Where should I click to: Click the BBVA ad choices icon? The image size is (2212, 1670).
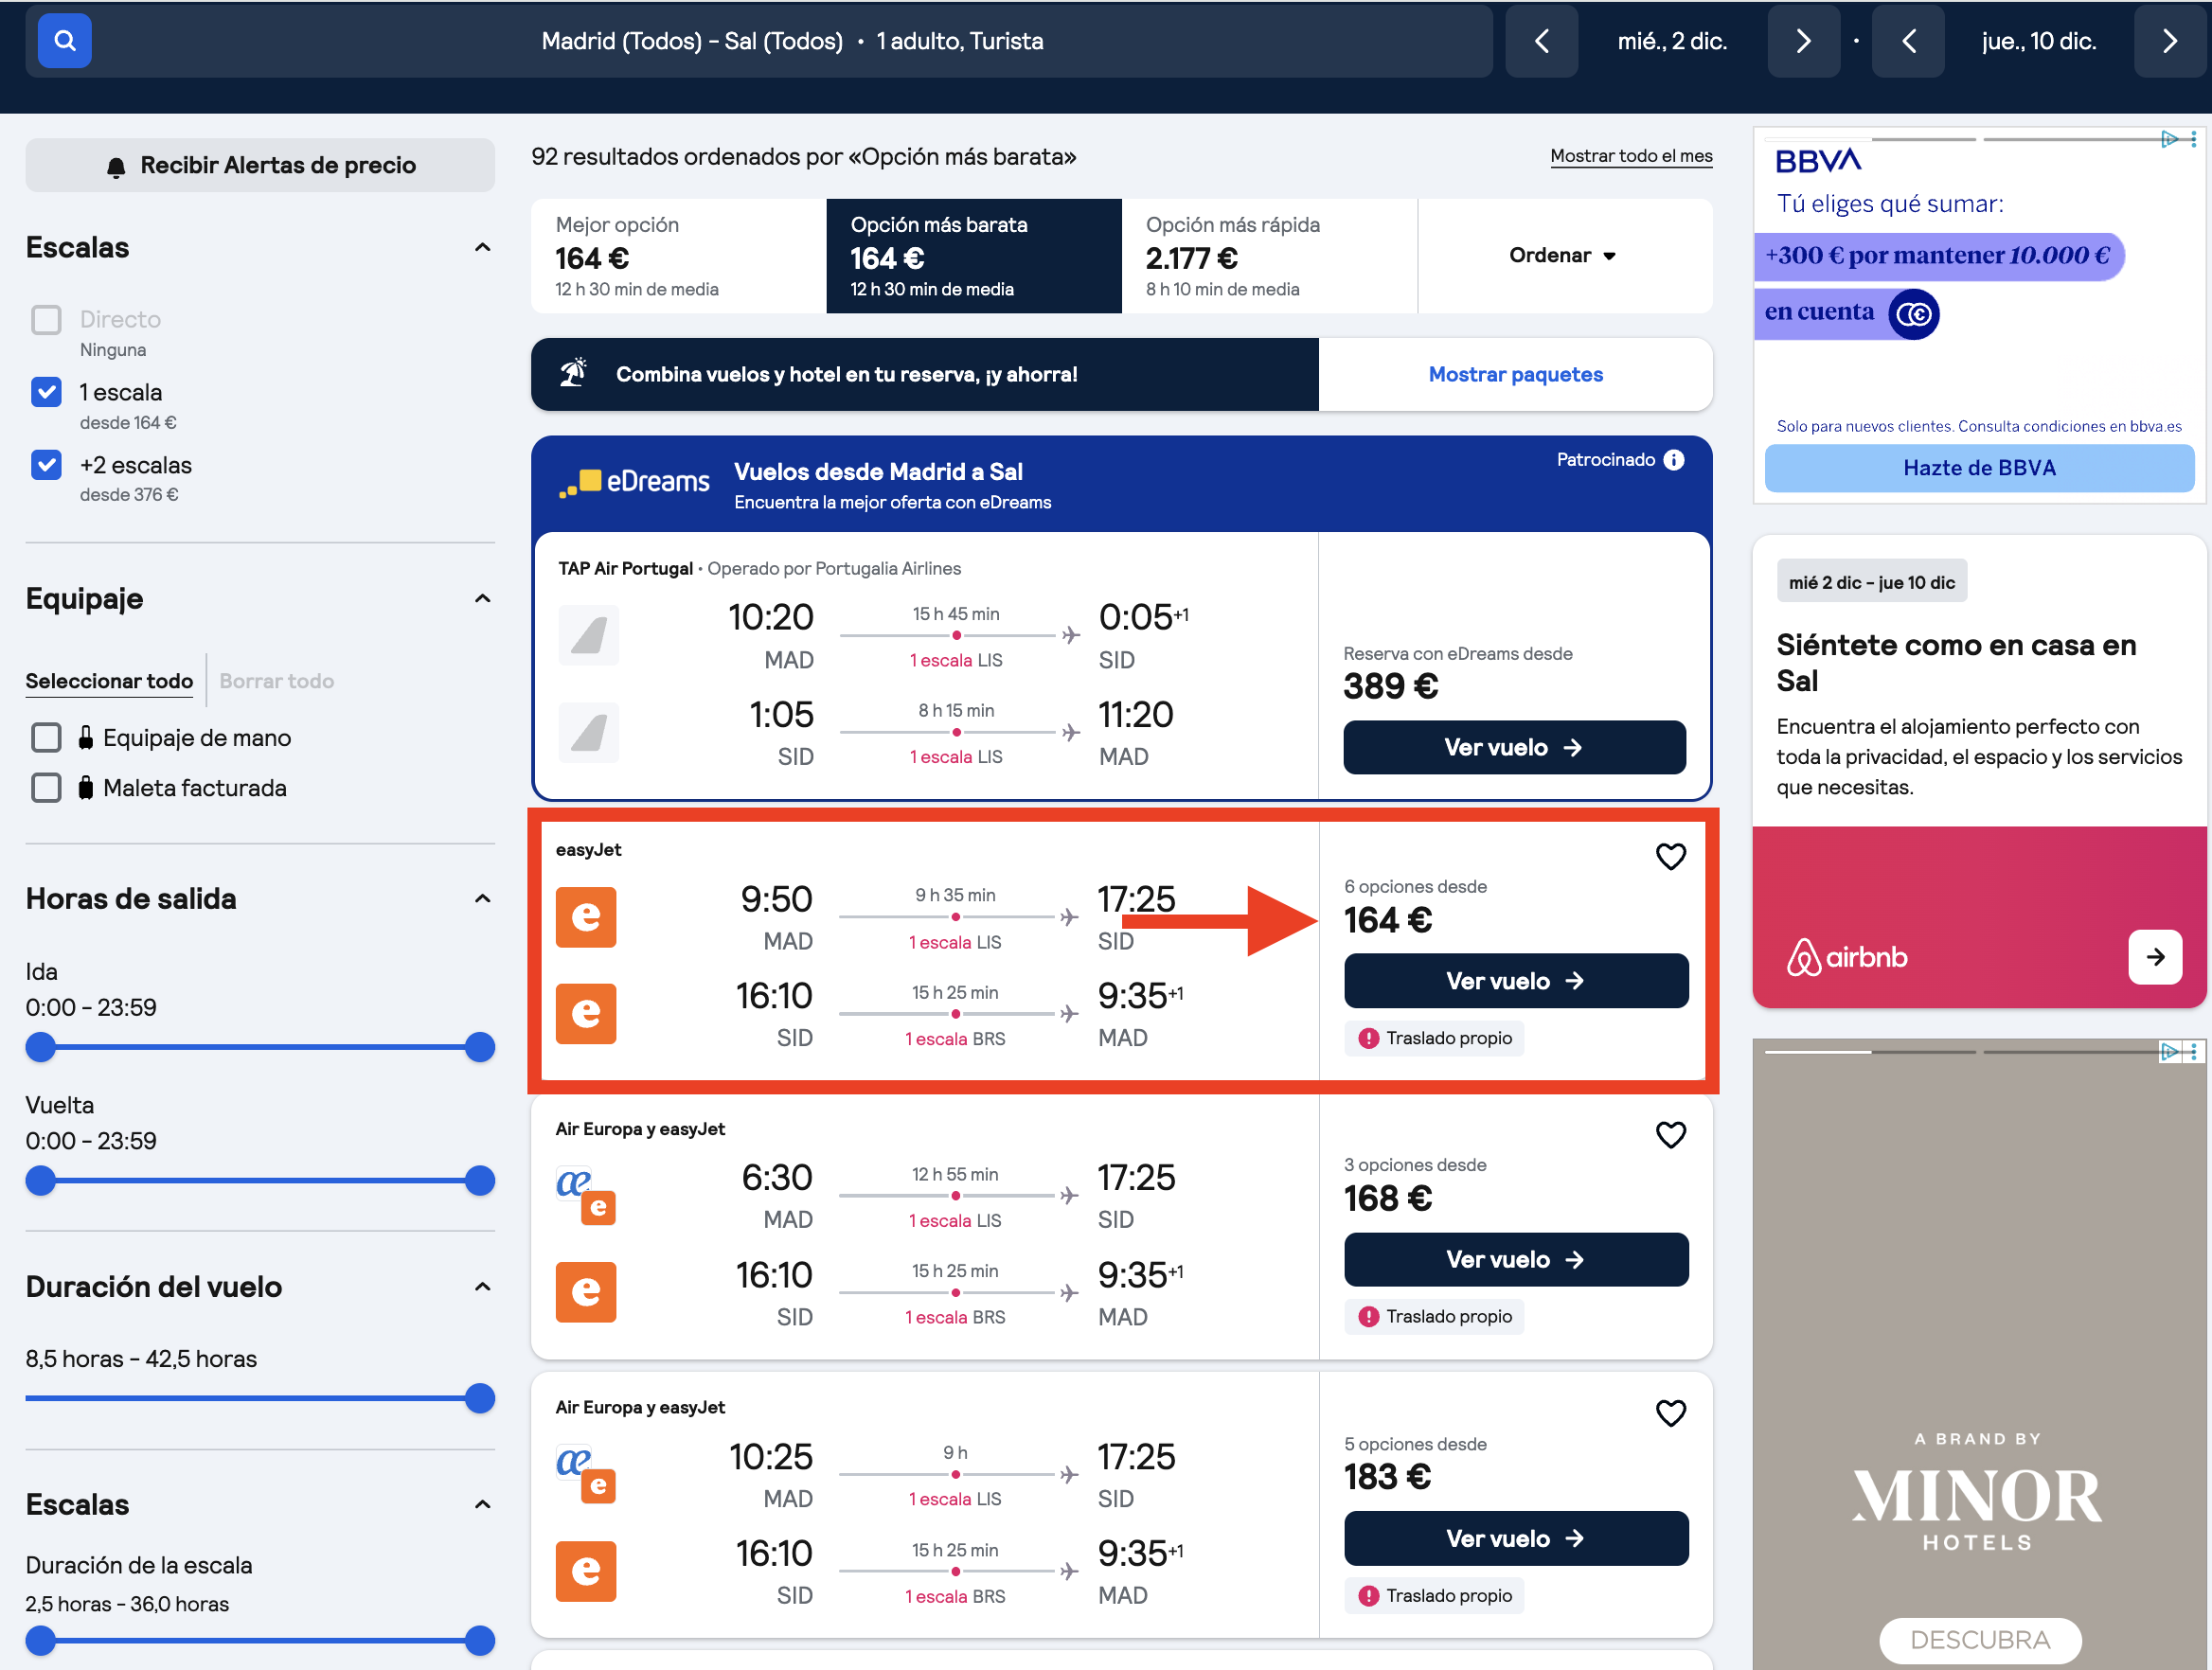tap(2169, 139)
